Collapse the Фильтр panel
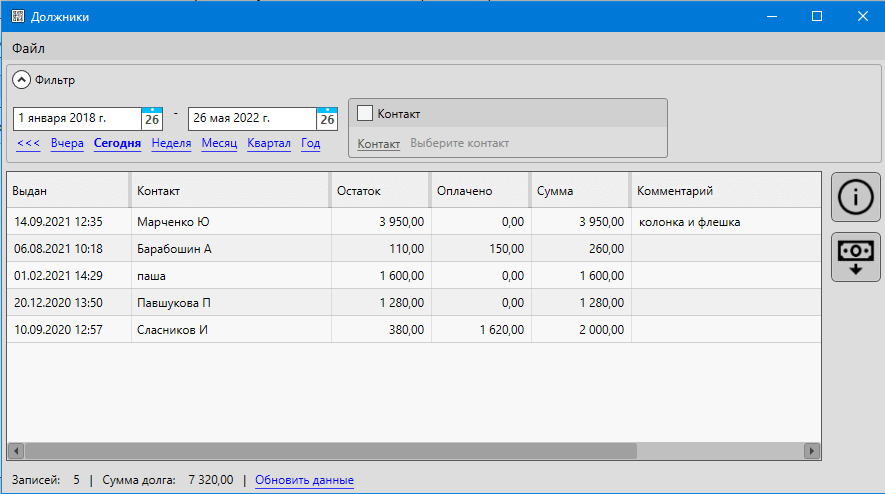Viewport: 885px width, 494px height. tap(21, 80)
